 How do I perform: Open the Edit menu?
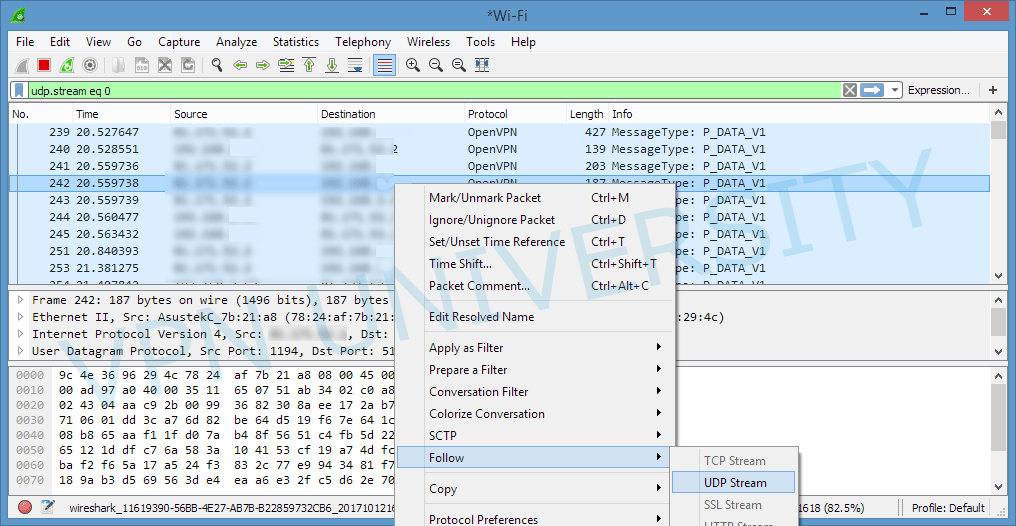60,42
